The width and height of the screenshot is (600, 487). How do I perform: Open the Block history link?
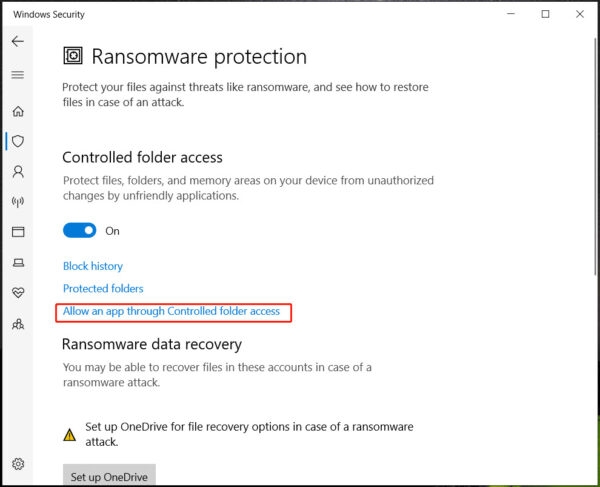tap(93, 266)
